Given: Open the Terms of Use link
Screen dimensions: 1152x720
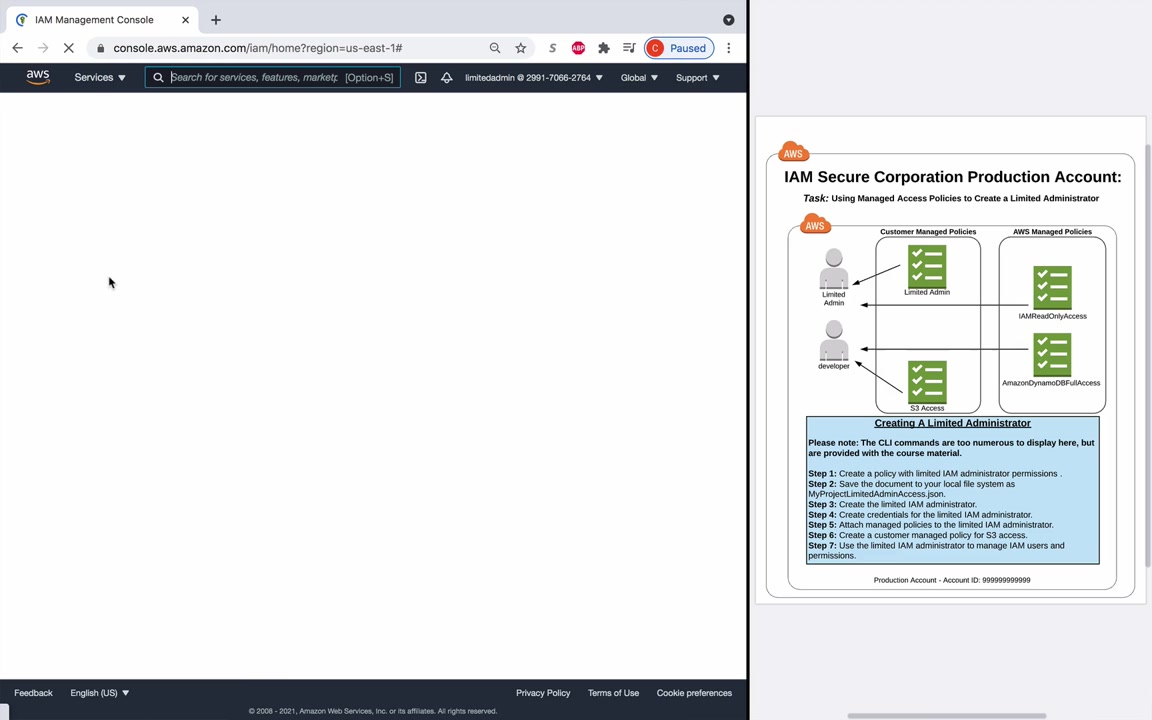Looking at the screenshot, I should (x=613, y=693).
